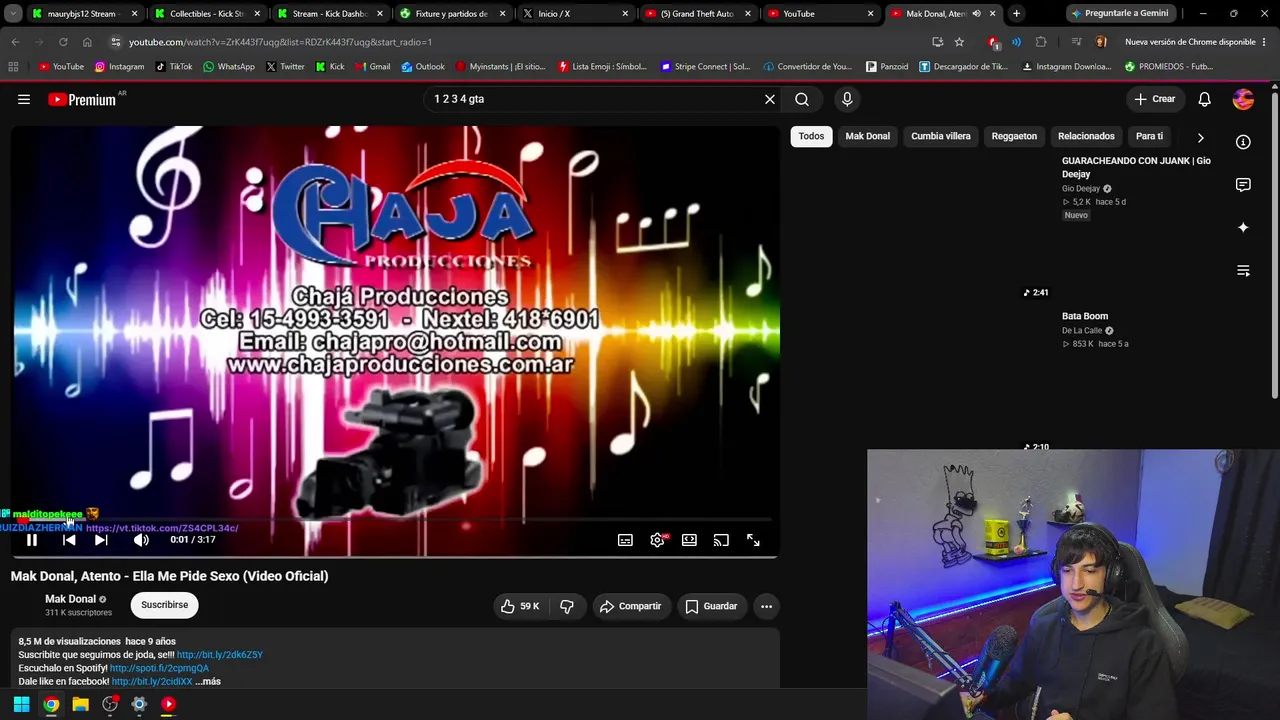
Task: Open the YouTube account avatar menu
Action: pyautogui.click(x=1244, y=99)
